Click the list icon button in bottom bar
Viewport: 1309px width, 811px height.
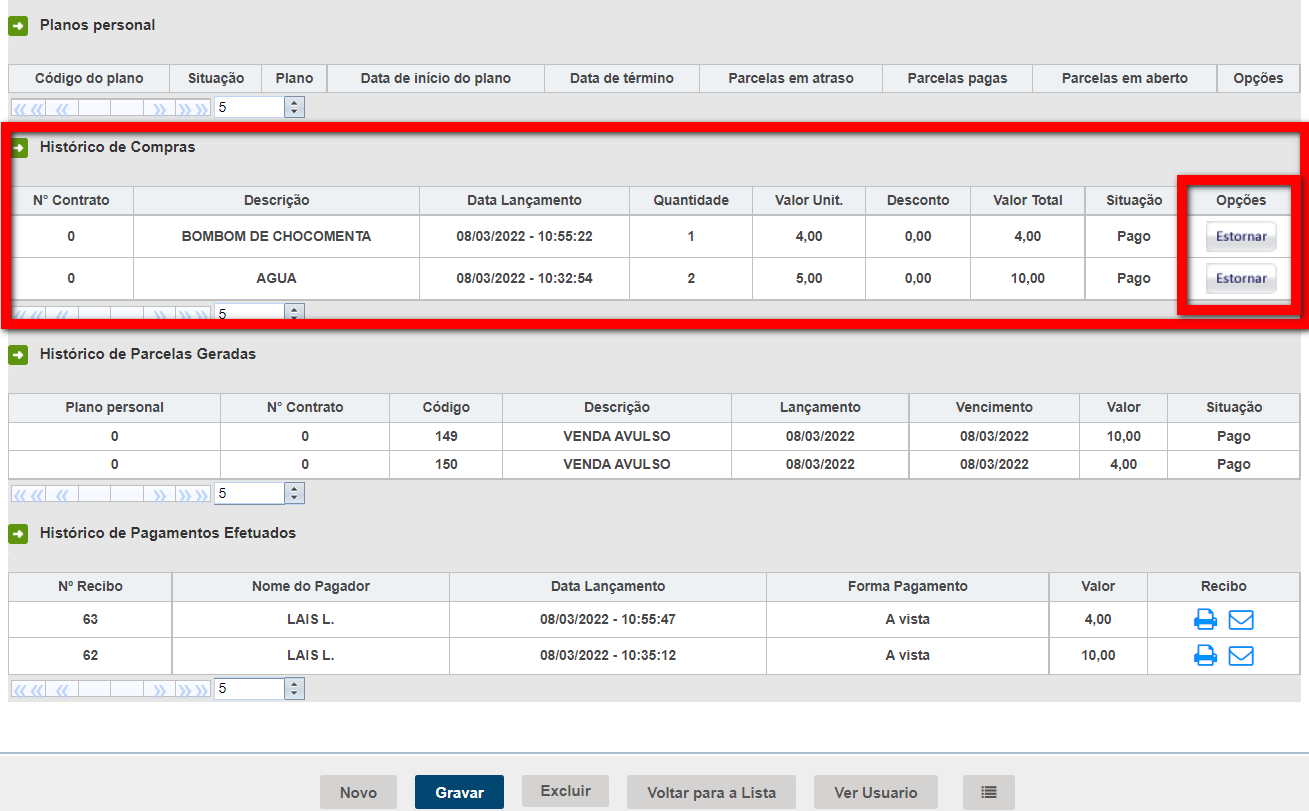pyautogui.click(x=989, y=792)
